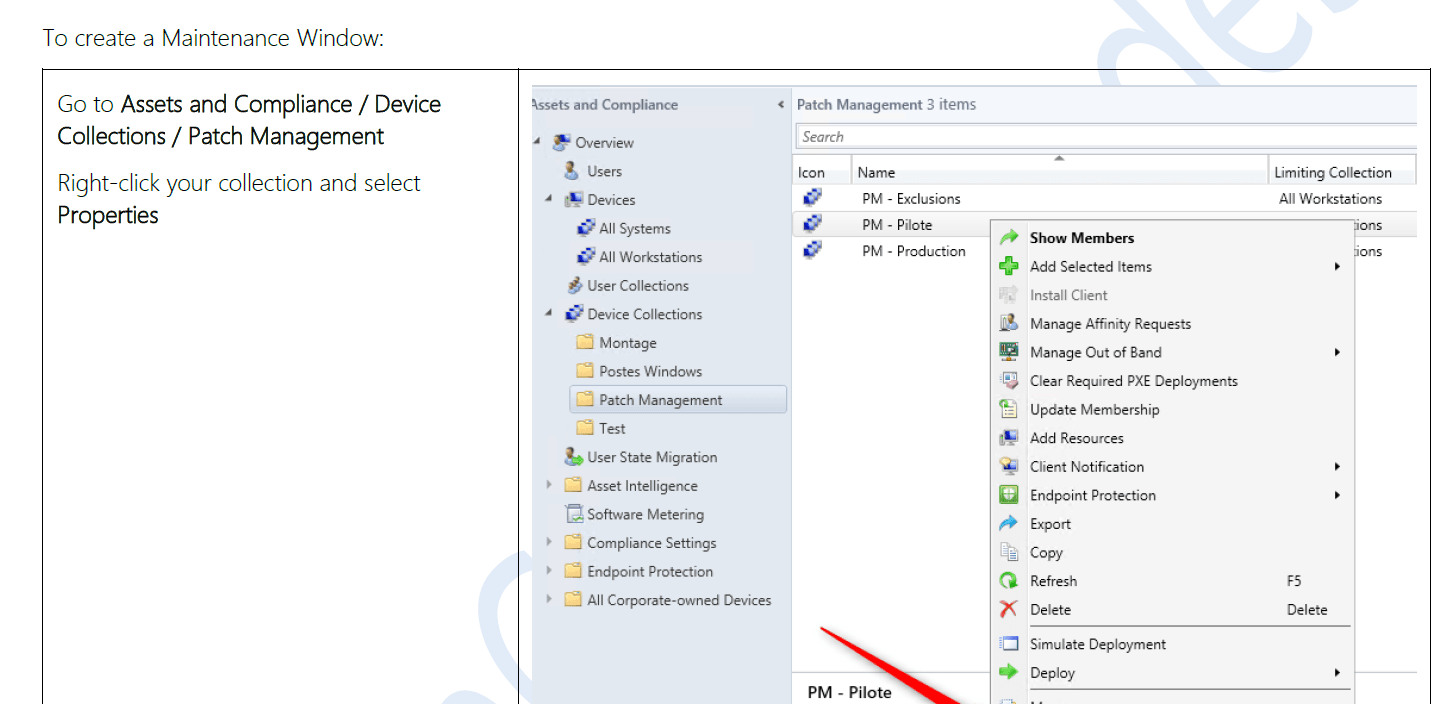The width and height of the screenshot is (1452, 704).
Task: Select Clear Required PXE Deployments
Action: pyautogui.click(x=1133, y=381)
